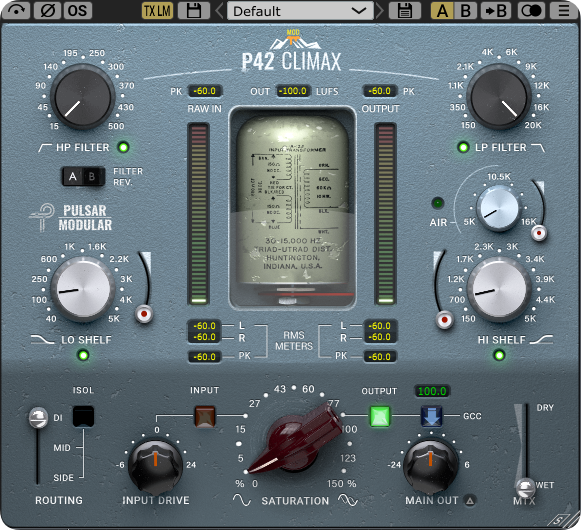Go to next preset with right arrow
The width and height of the screenshot is (581, 530).
(380, 11)
